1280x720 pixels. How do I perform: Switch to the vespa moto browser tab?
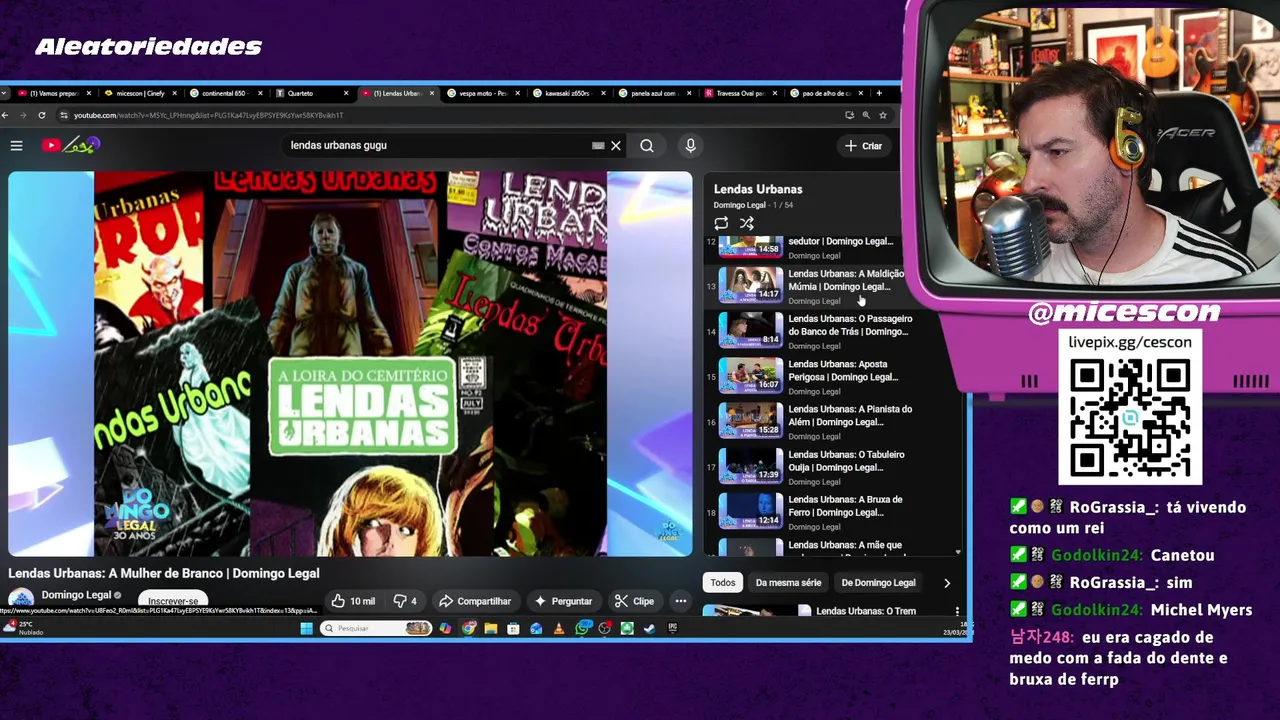pyautogui.click(x=483, y=93)
